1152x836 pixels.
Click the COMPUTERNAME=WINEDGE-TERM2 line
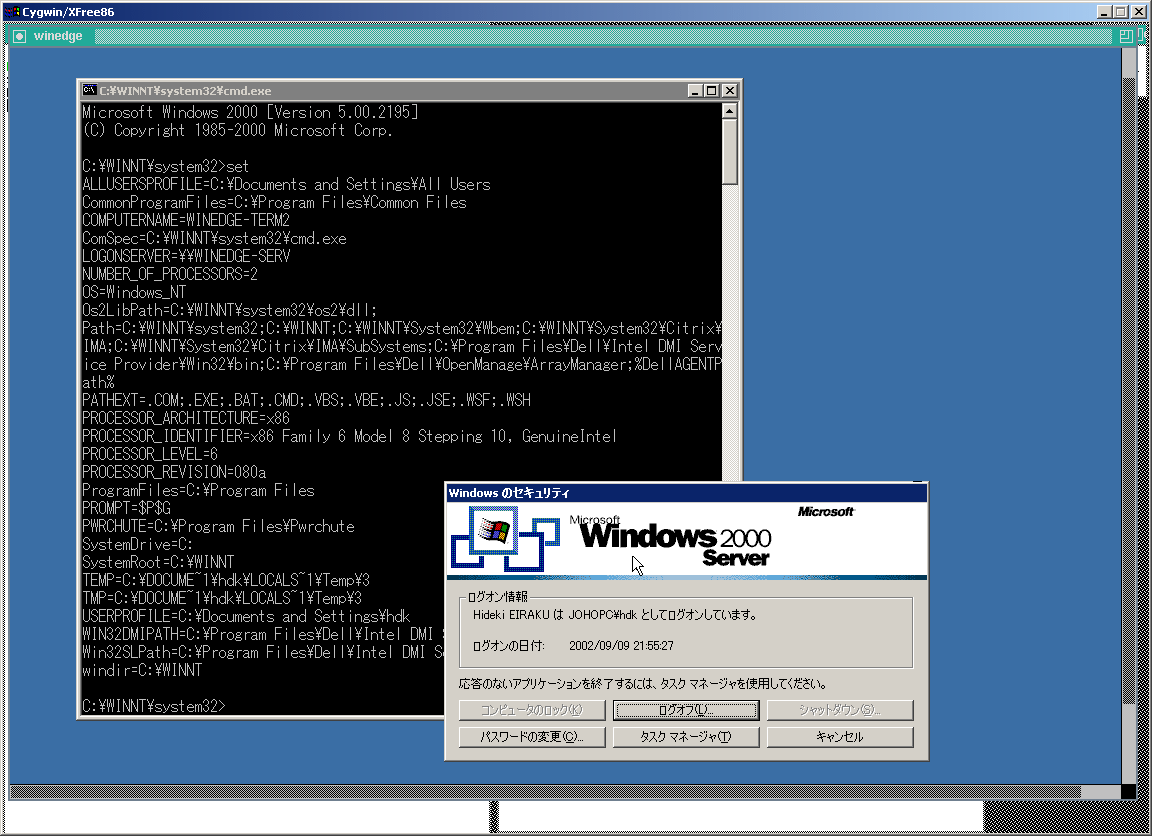click(x=186, y=220)
